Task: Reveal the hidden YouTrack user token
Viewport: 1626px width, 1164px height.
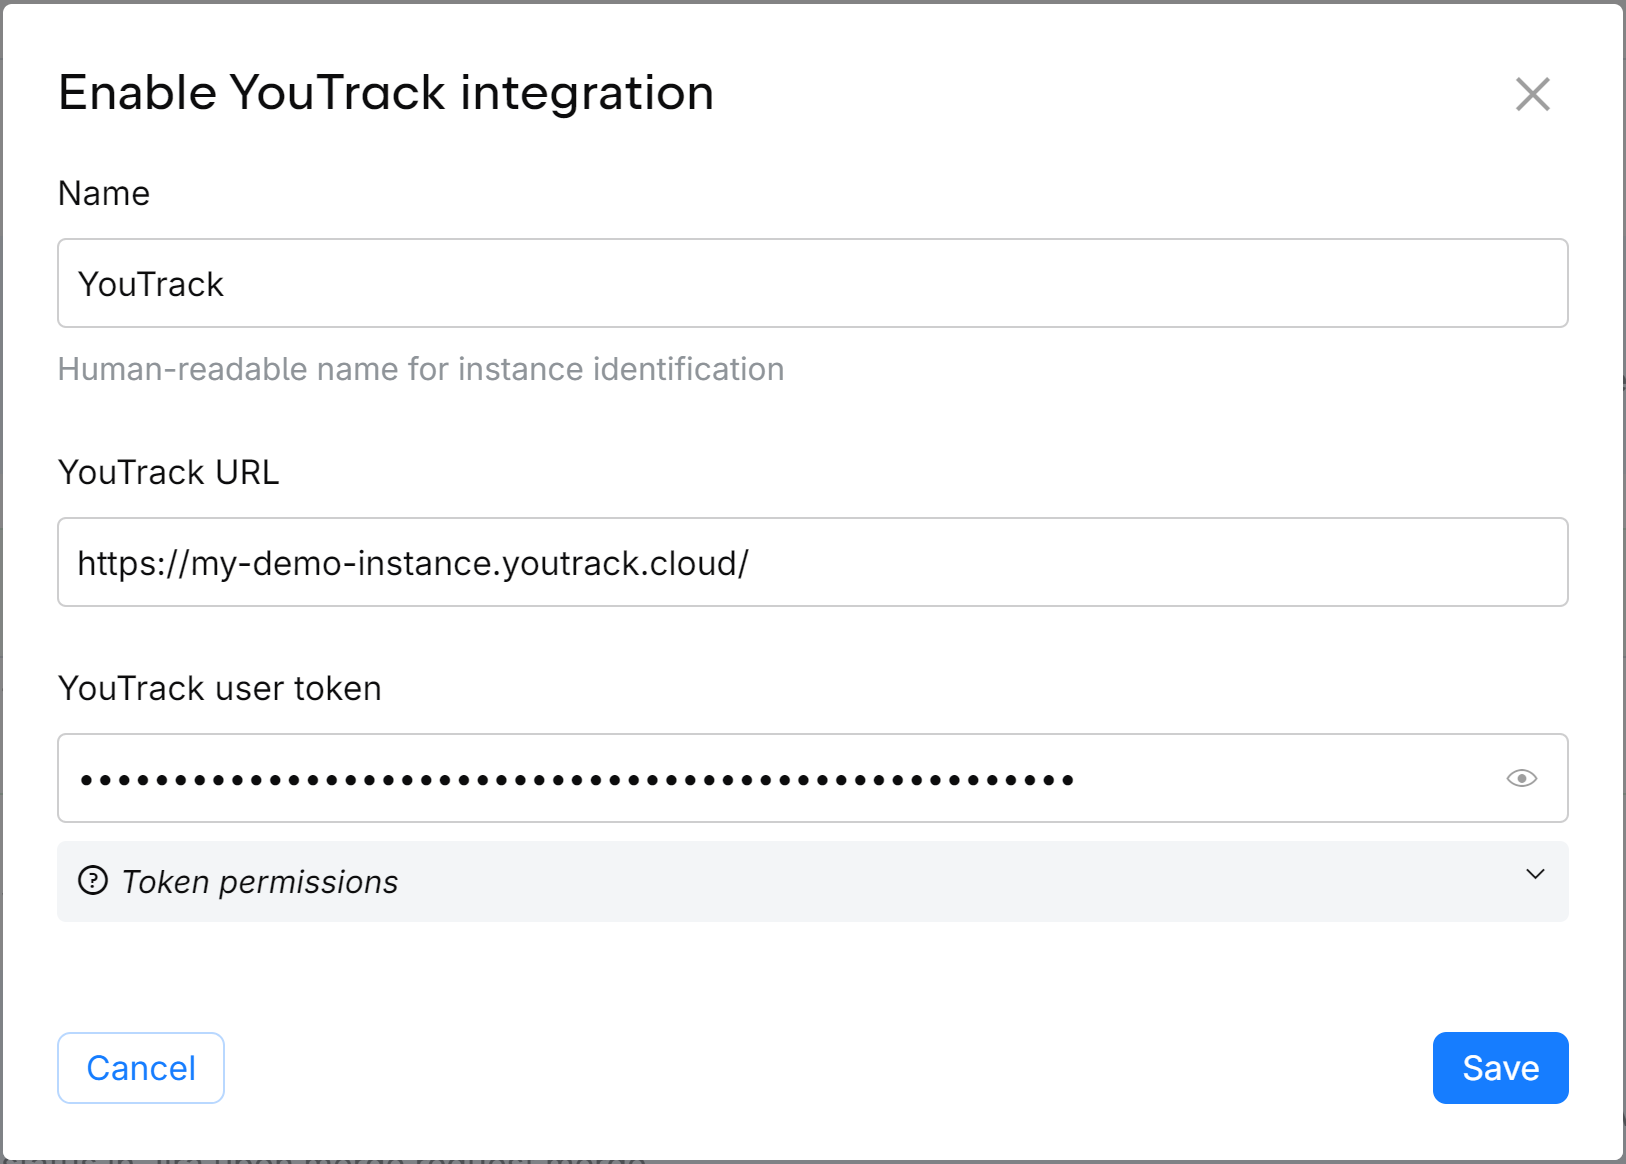Action: 1521,778
